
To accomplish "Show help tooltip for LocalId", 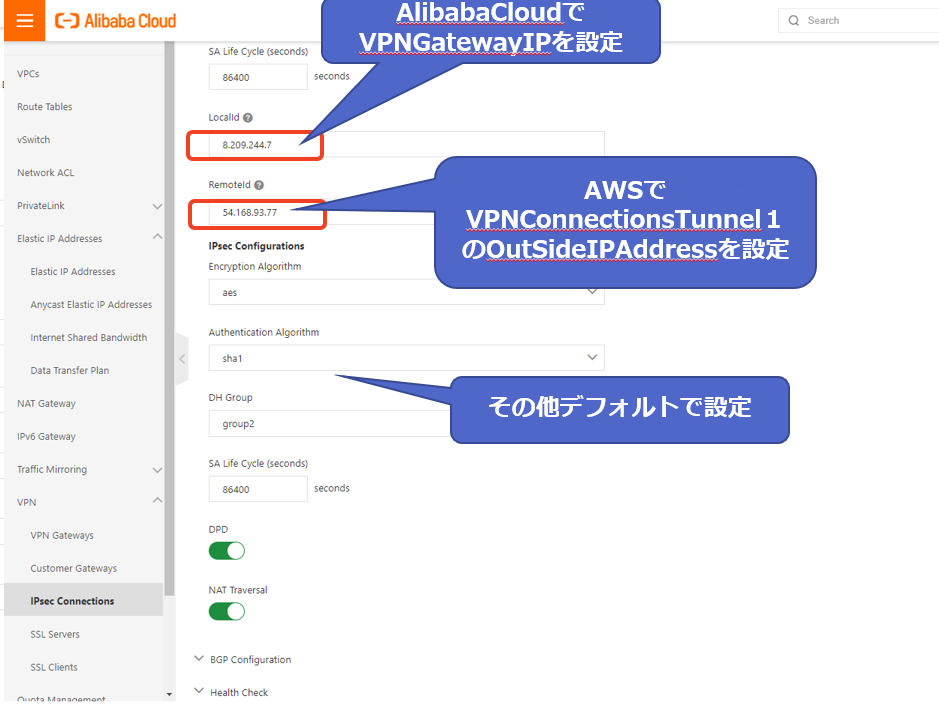I will click(248, 118).
